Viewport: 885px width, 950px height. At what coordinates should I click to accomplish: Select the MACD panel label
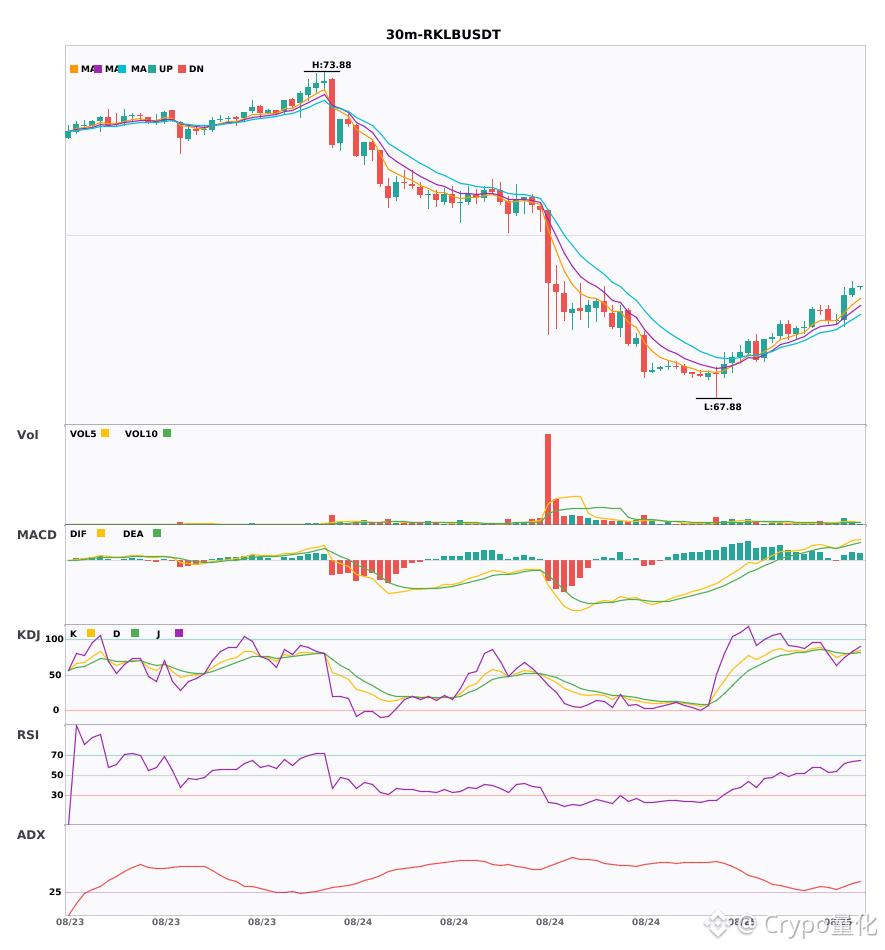point(36,535)
